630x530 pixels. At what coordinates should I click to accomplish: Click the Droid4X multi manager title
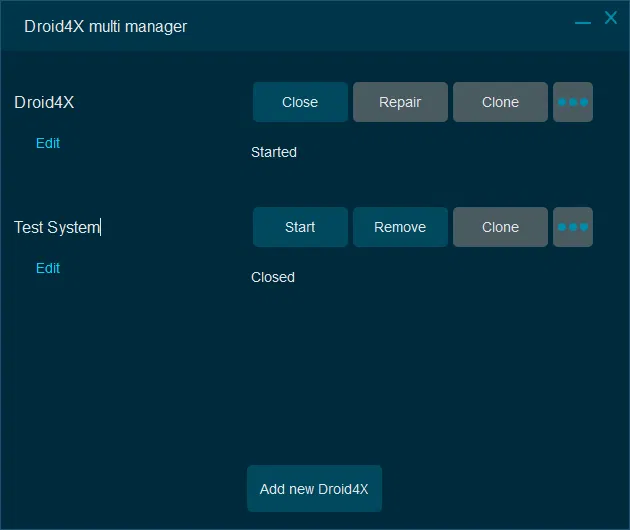[106, 27]
